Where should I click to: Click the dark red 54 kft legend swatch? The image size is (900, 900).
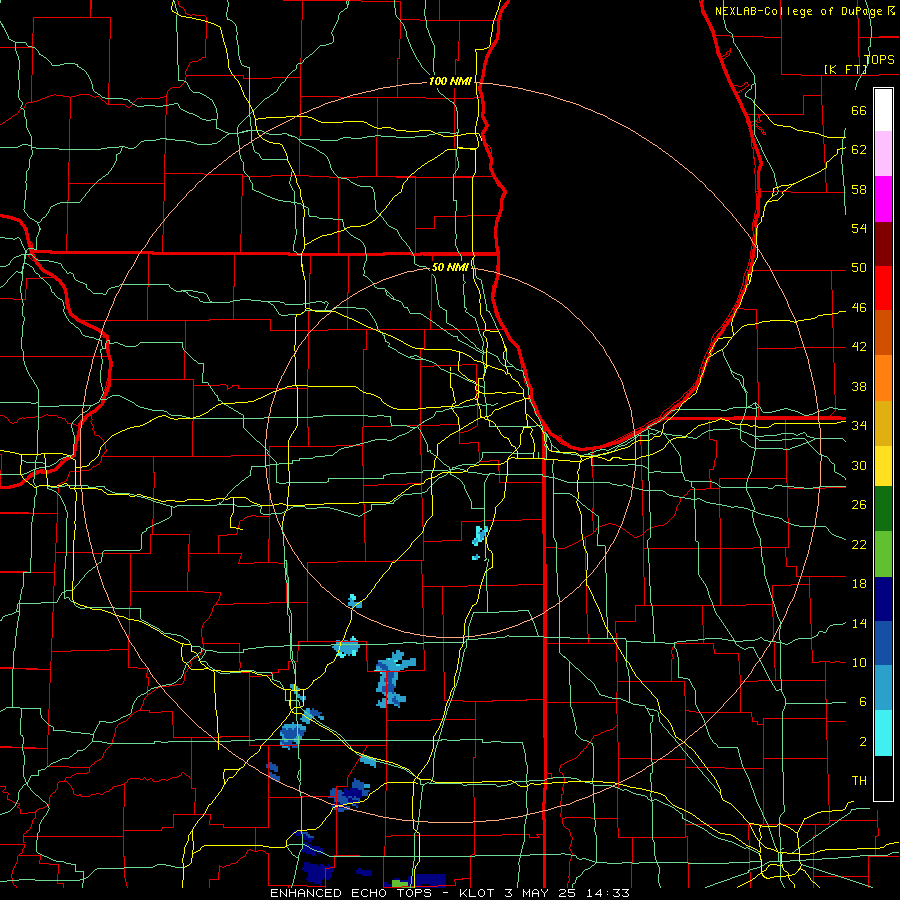point(883,243)
